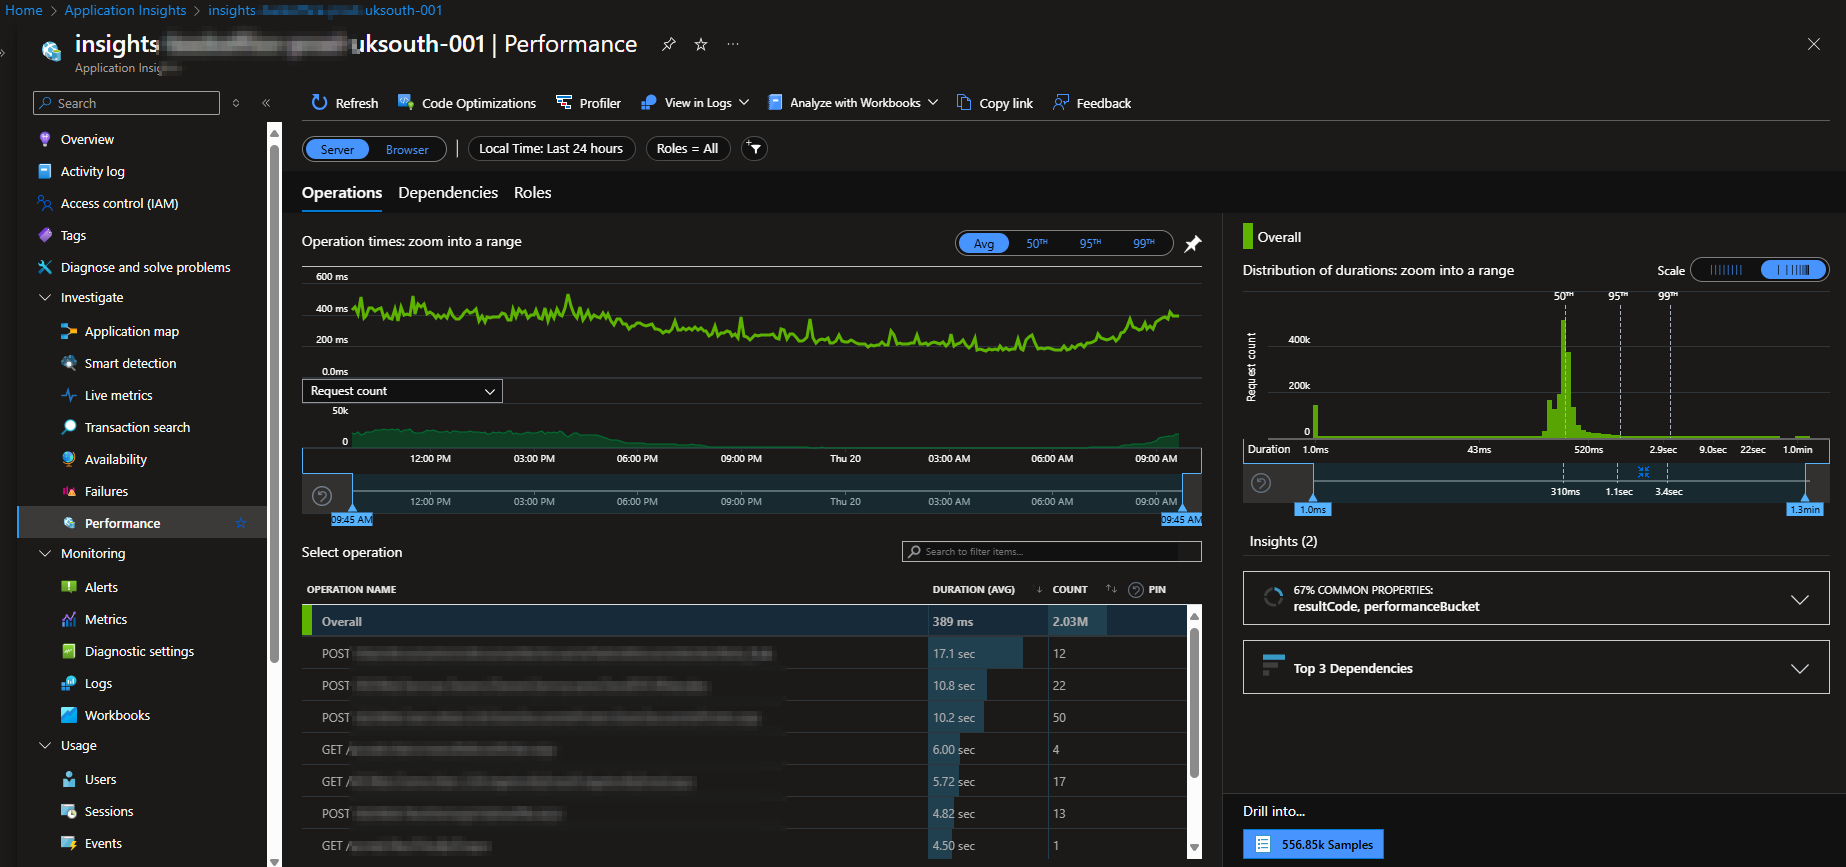Switch to Browser view toggle
Screen dimensions: 1846x867
click(x=407, y=149)
